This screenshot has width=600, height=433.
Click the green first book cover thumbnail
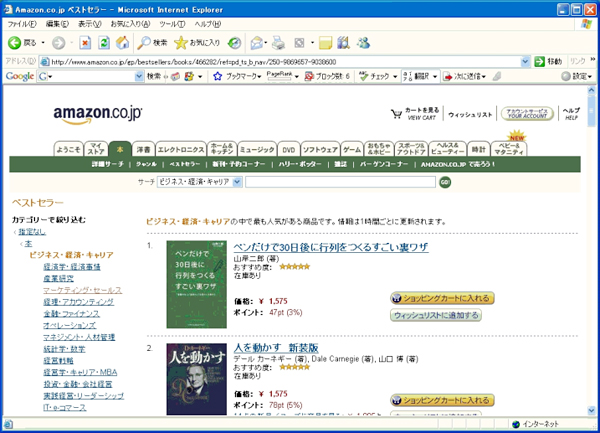(x=197, y=284)
